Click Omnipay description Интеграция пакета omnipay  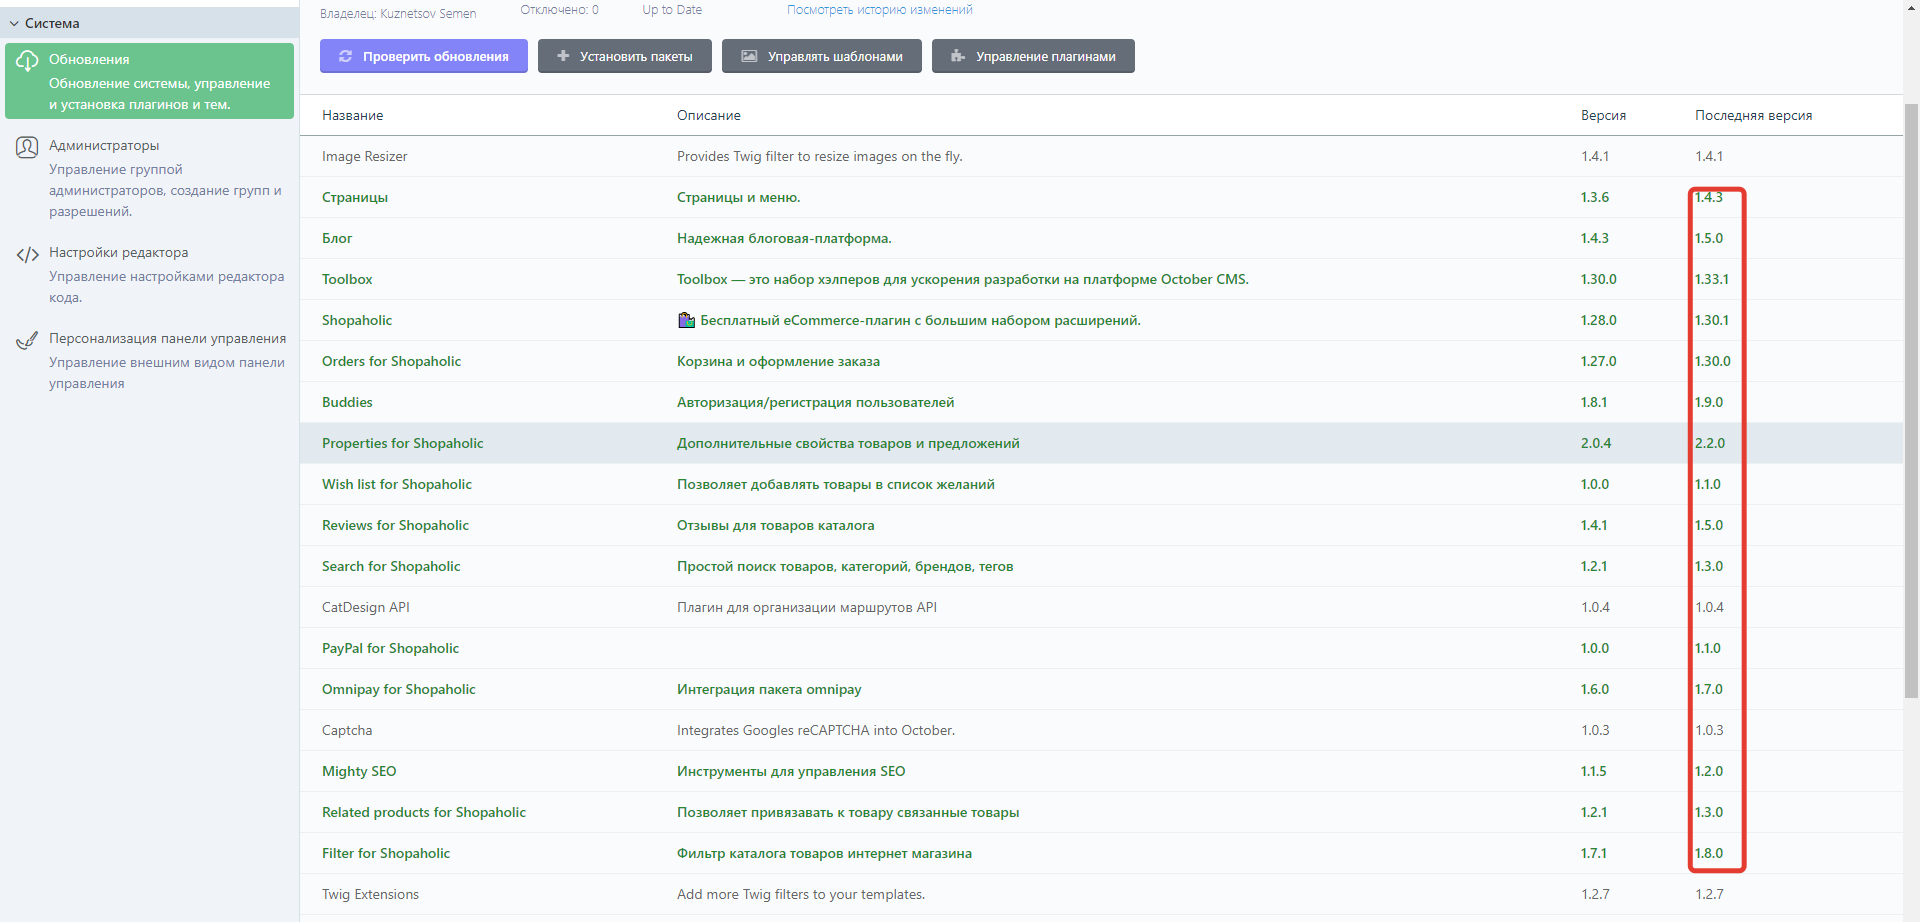pos(769,689)
